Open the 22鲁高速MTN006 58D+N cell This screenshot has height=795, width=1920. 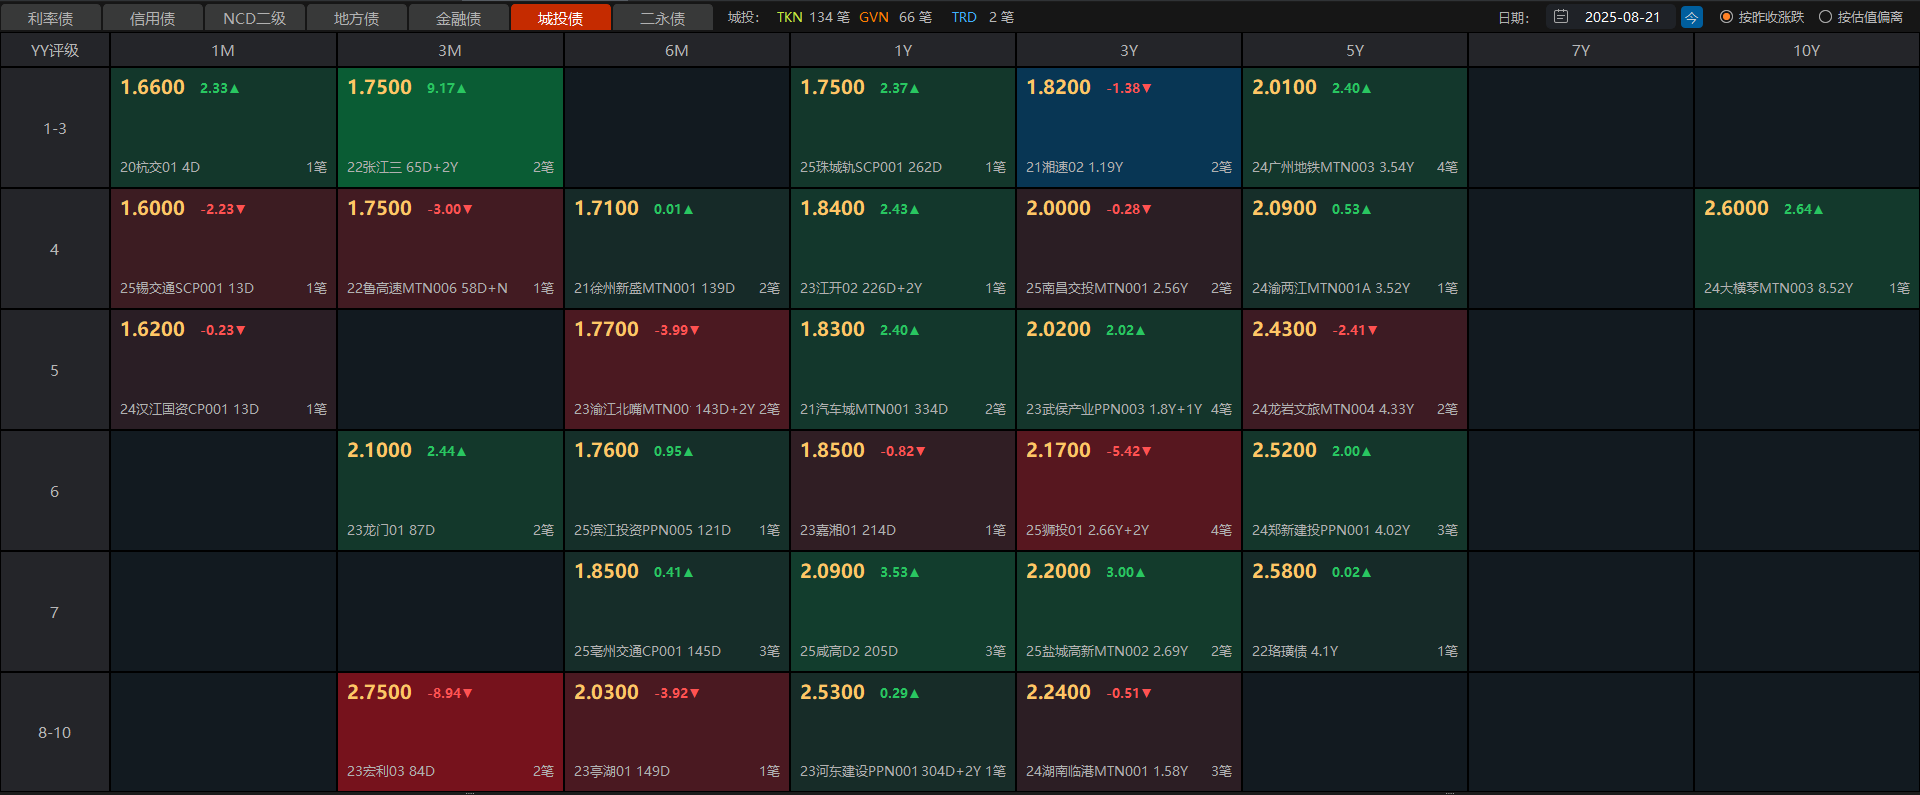pyautogui.click(x=450, y=248)
